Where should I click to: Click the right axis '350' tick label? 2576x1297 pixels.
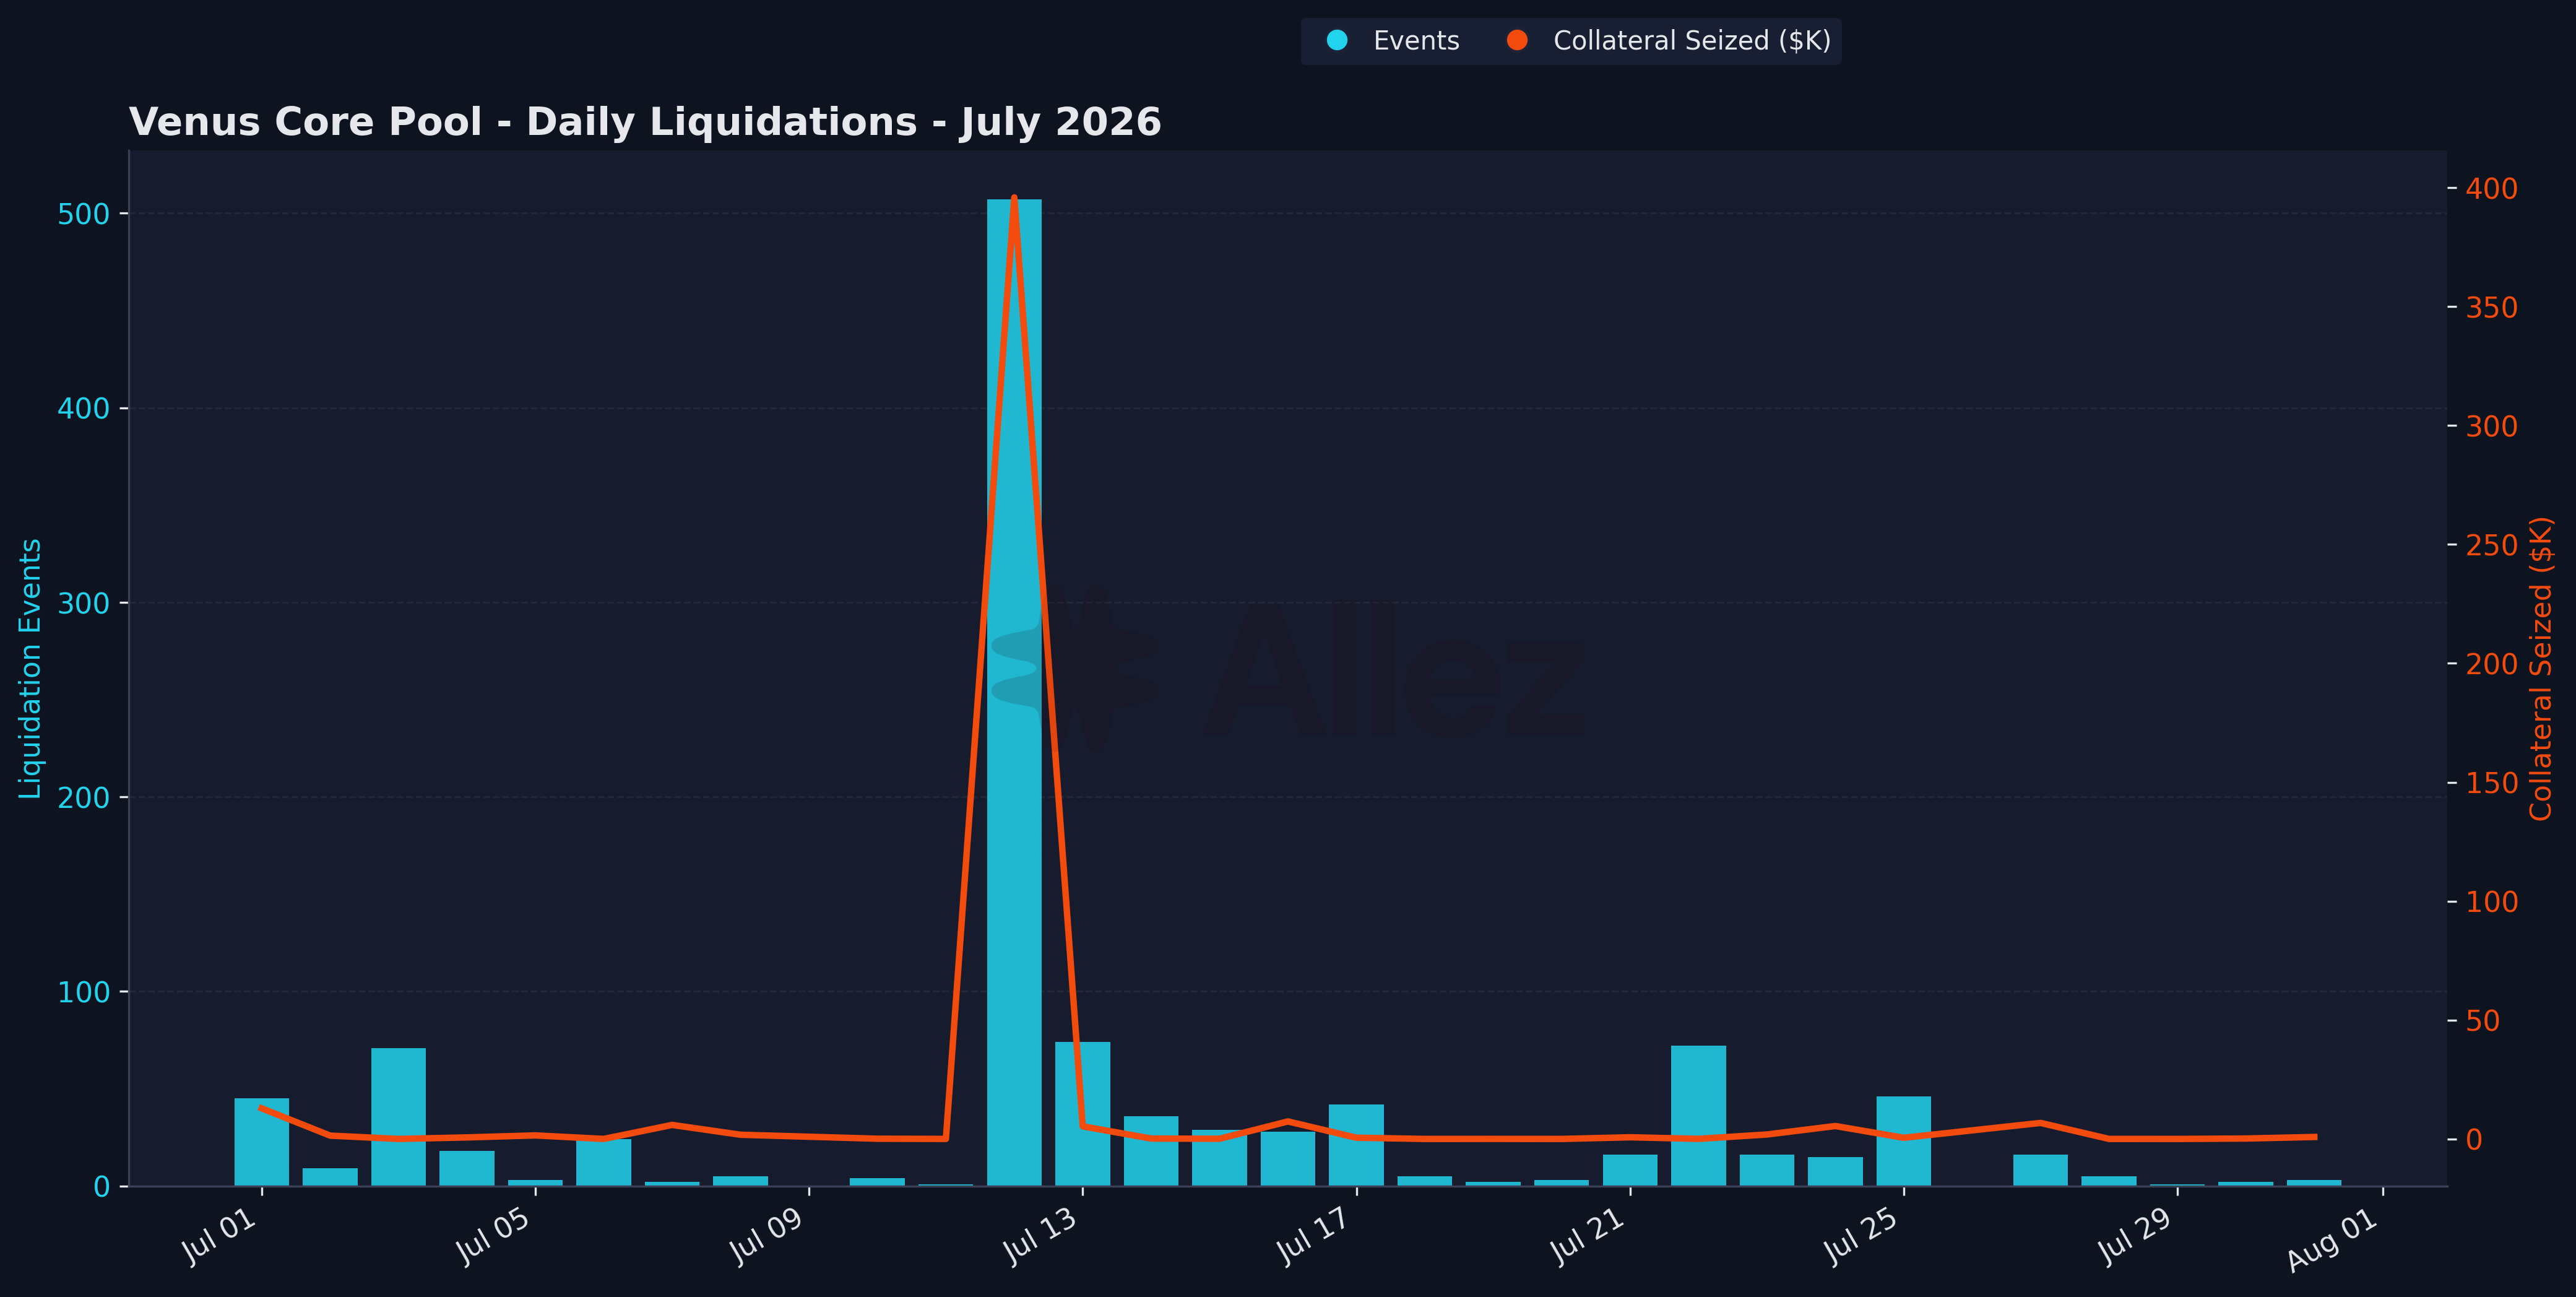[x=2492, y=307]
